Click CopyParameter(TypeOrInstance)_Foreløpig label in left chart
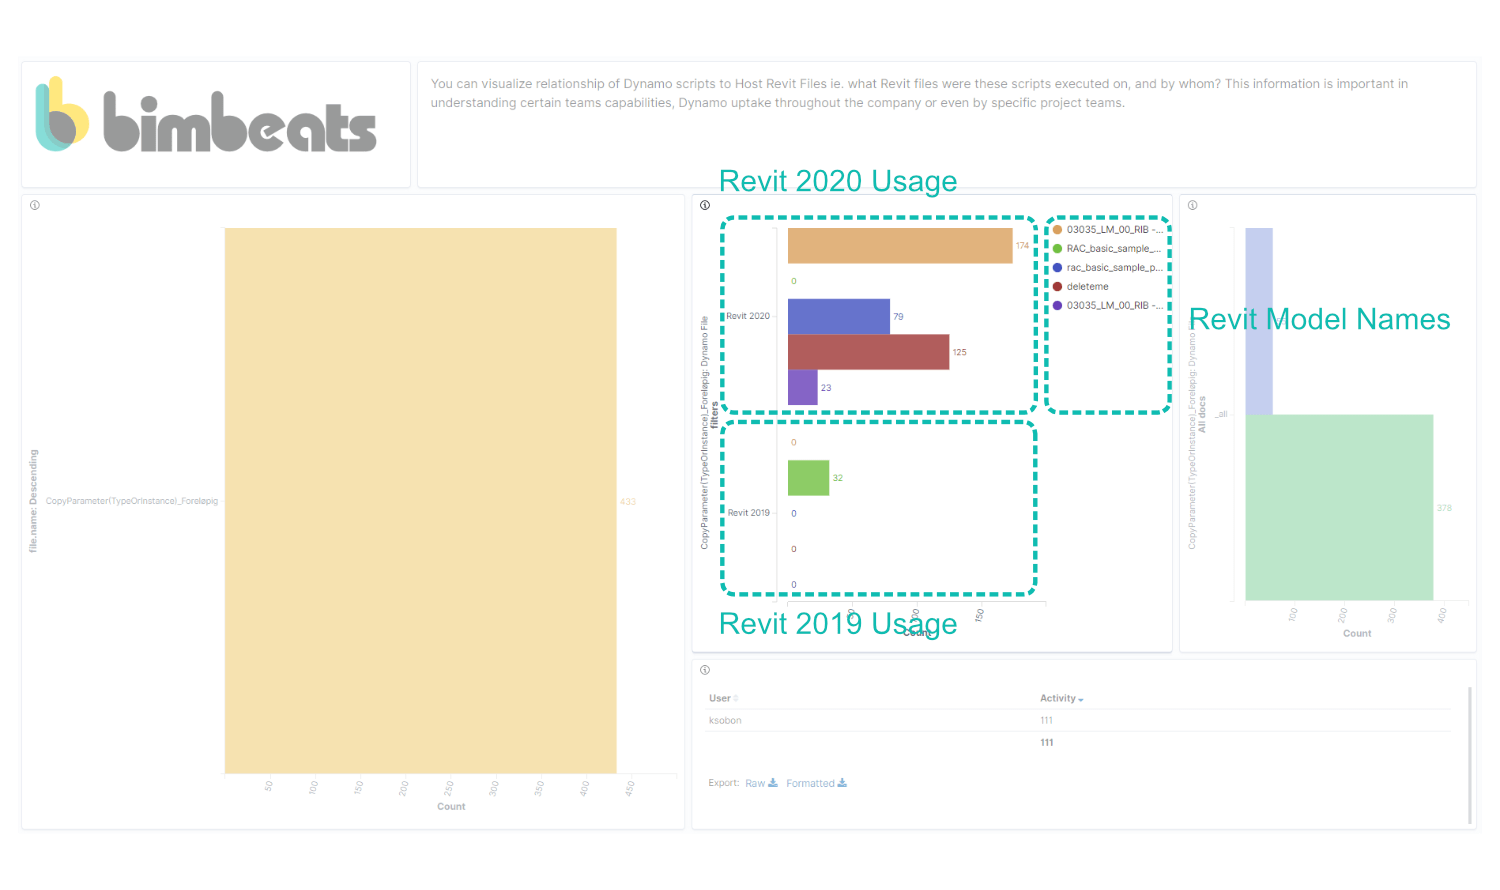Viewport: 1500px width, 890px height. 132,501
